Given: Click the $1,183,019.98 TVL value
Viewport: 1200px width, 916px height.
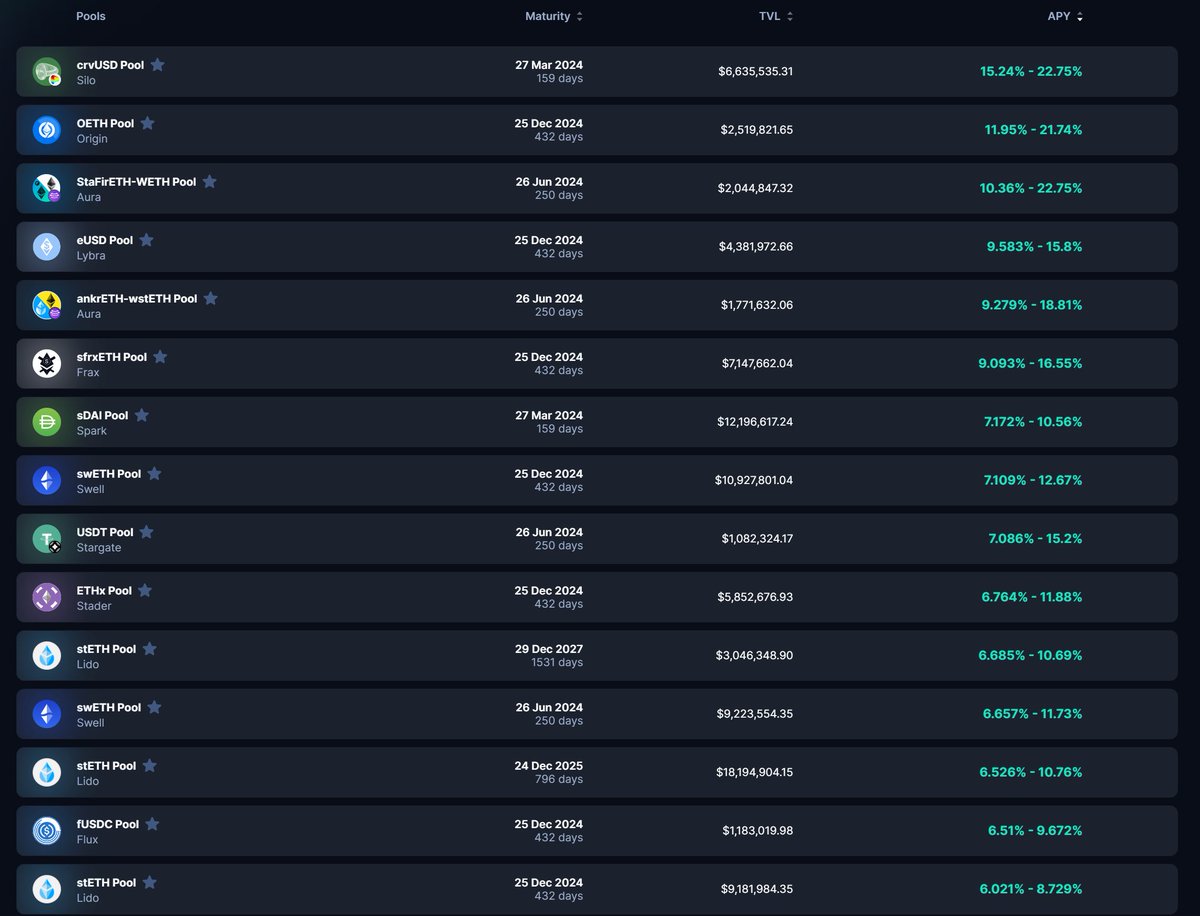Looking at the screenshot, I should click(757, 831).
